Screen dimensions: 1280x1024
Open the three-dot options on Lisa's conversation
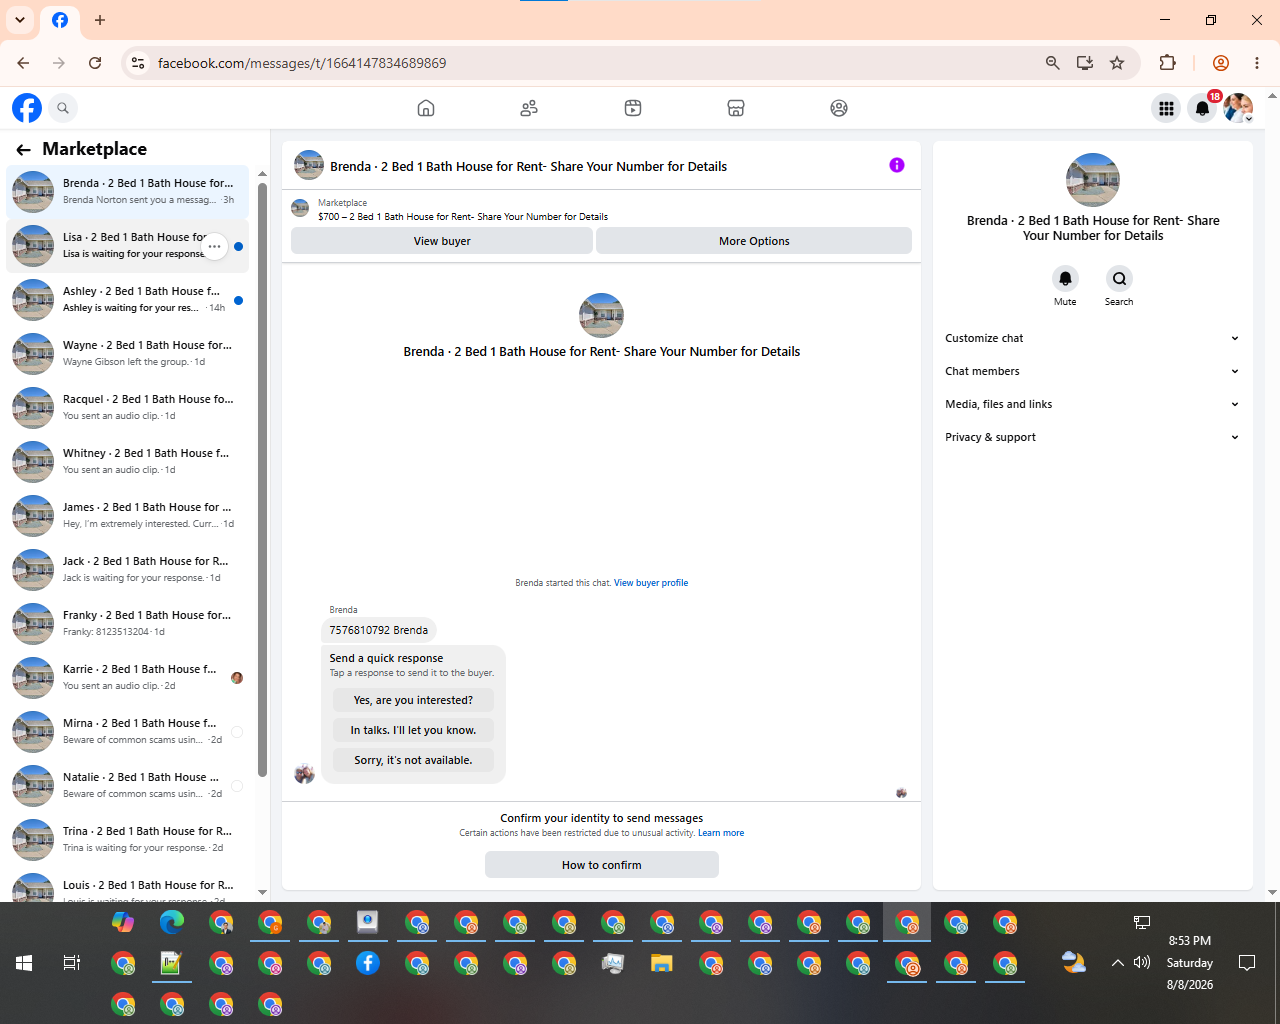(x=214, y=246)
